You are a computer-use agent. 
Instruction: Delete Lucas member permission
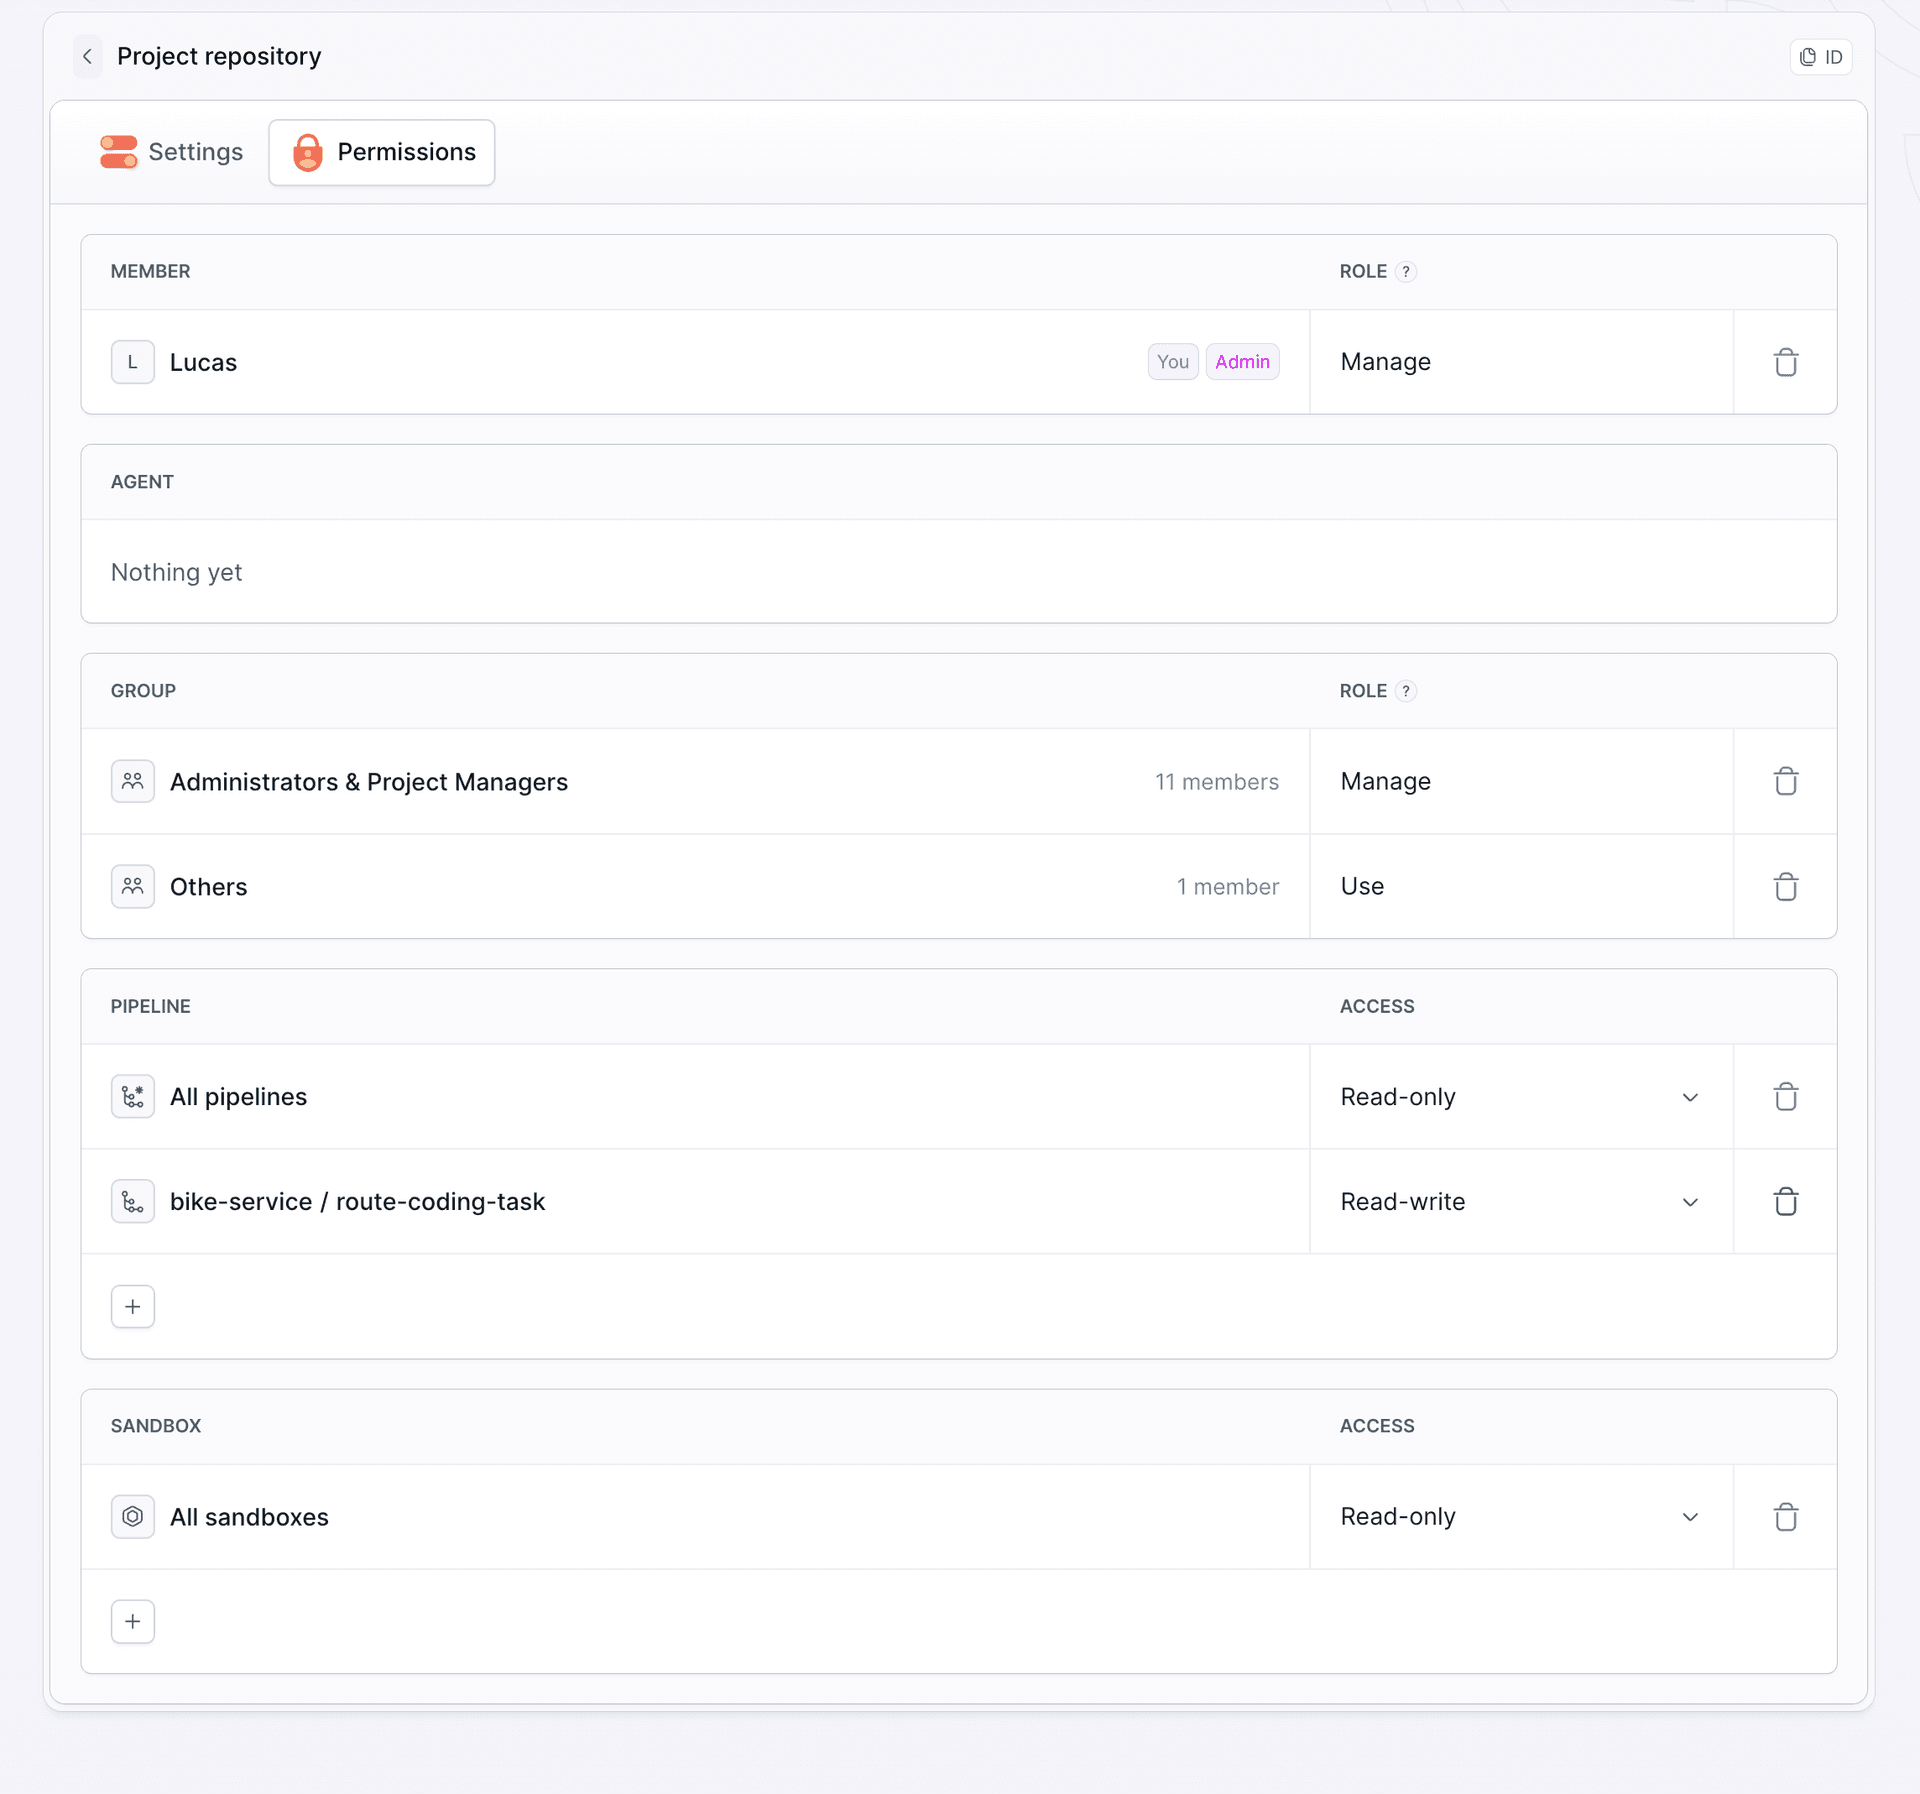1785,362
